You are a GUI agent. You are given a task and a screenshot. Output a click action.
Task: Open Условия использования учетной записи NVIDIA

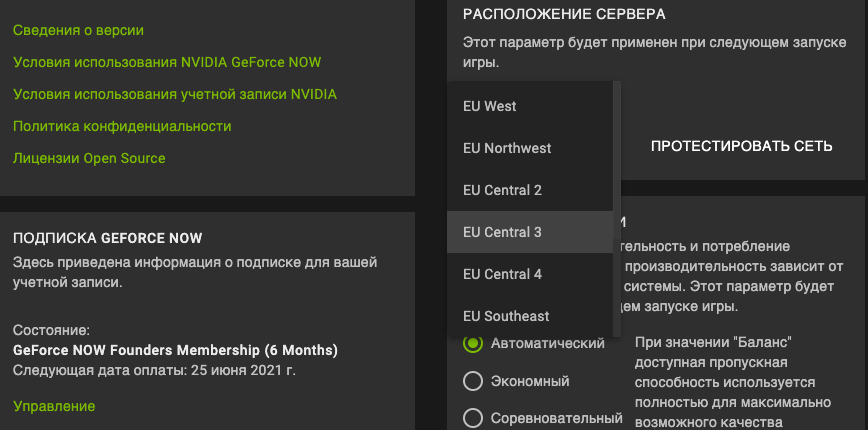(175, 94)
